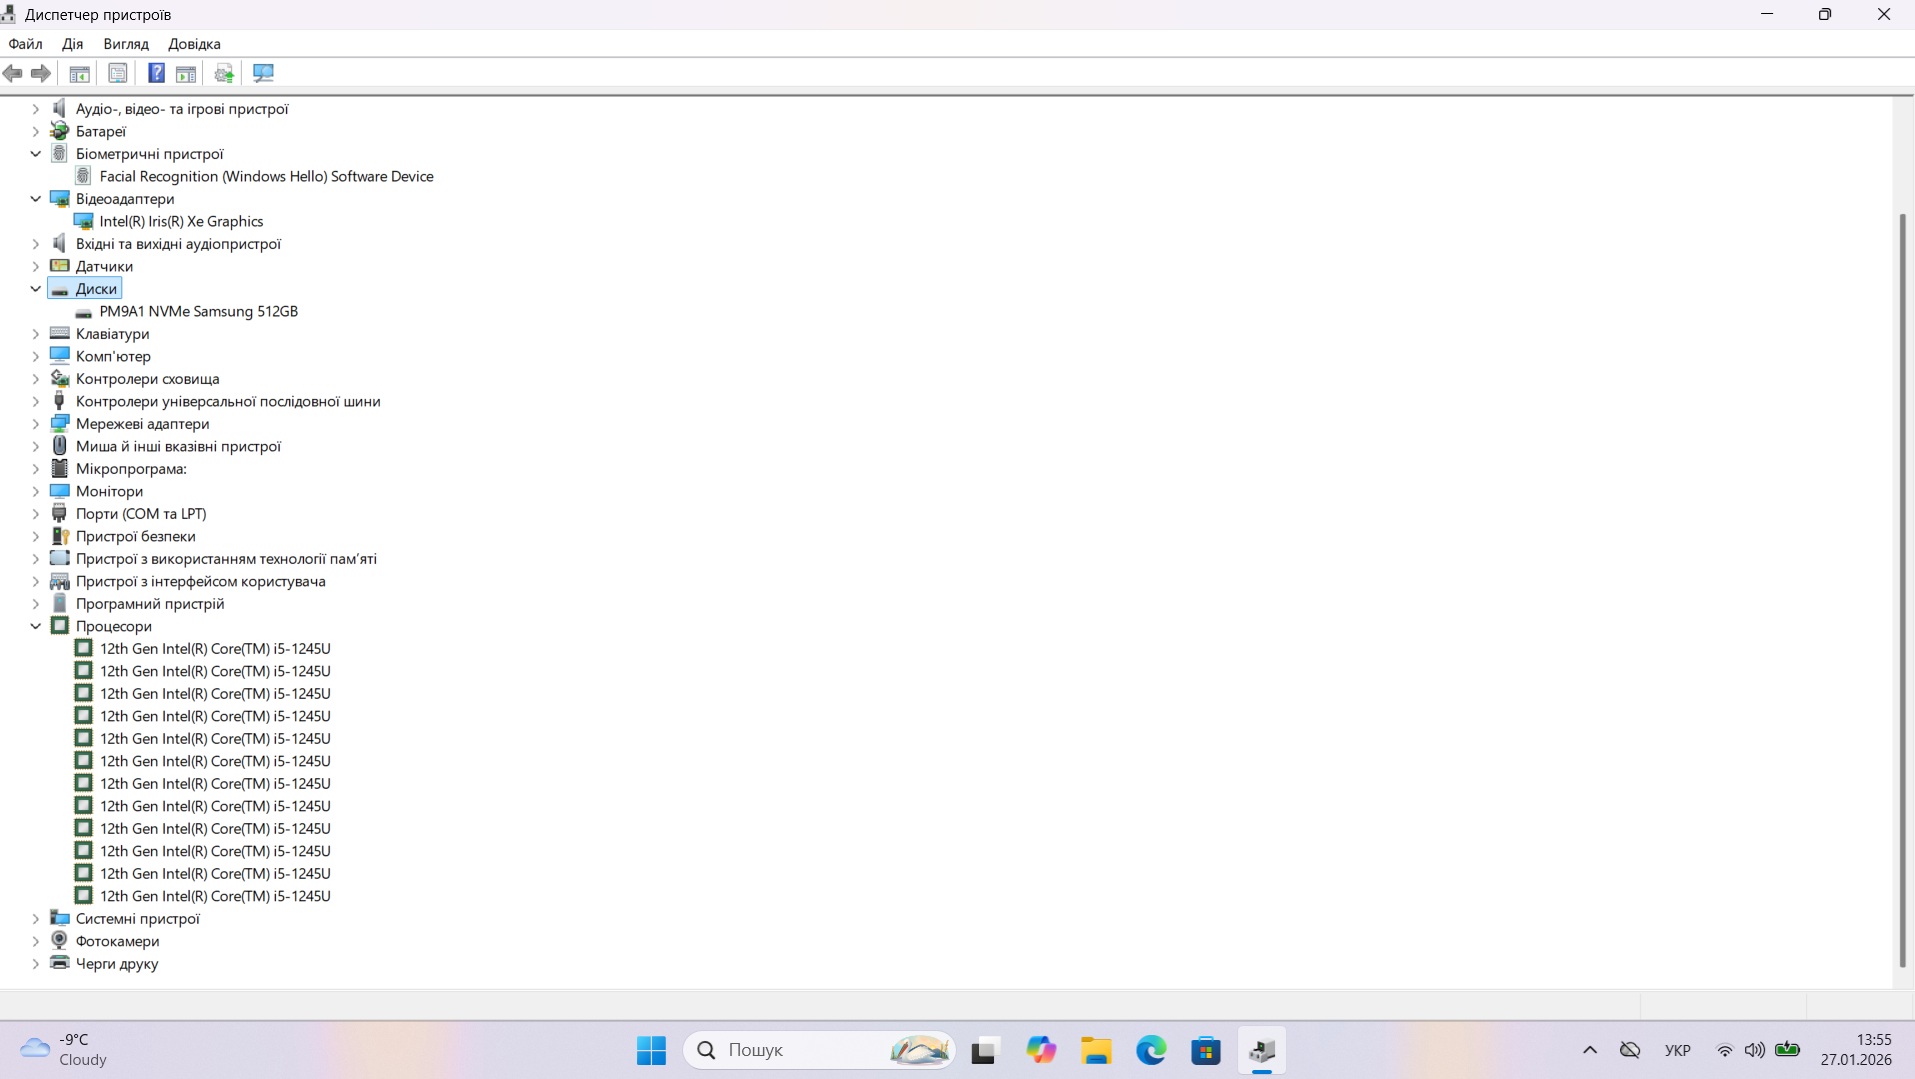1915x1079 pixels.
Task: Open the Файл menu
Action: click(x=25, y=44)
